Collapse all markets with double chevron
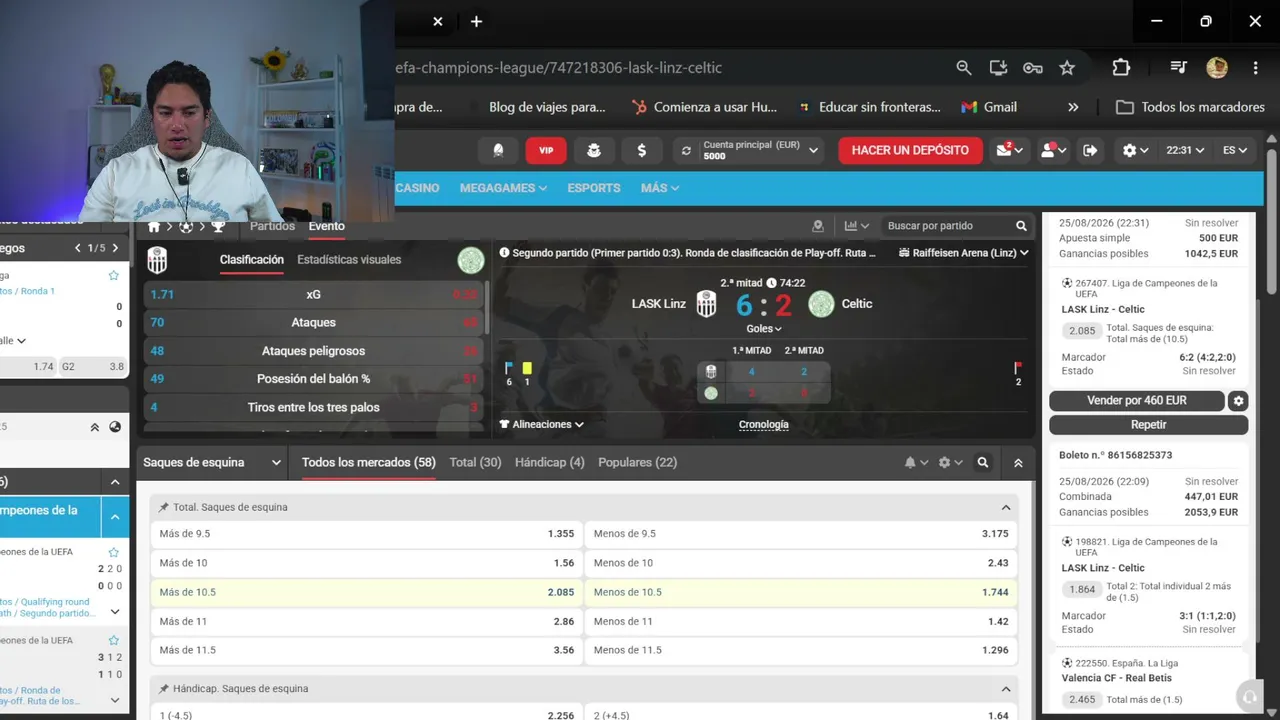The height and width of the screenshot is (720, 1280). [1018, 462]
